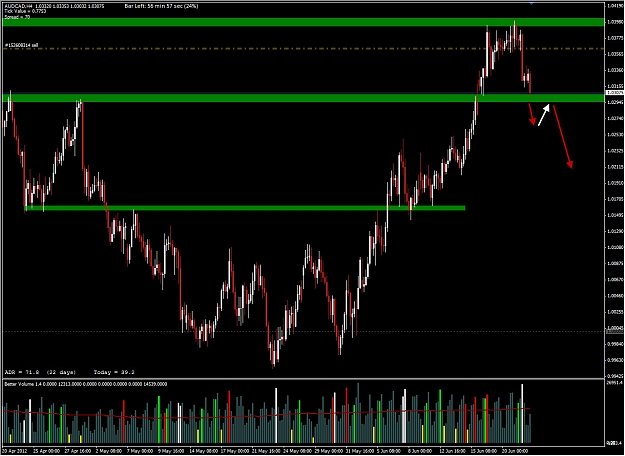
Task: Click the 27 Apr 16:00 date label
Action: point(77,451)
